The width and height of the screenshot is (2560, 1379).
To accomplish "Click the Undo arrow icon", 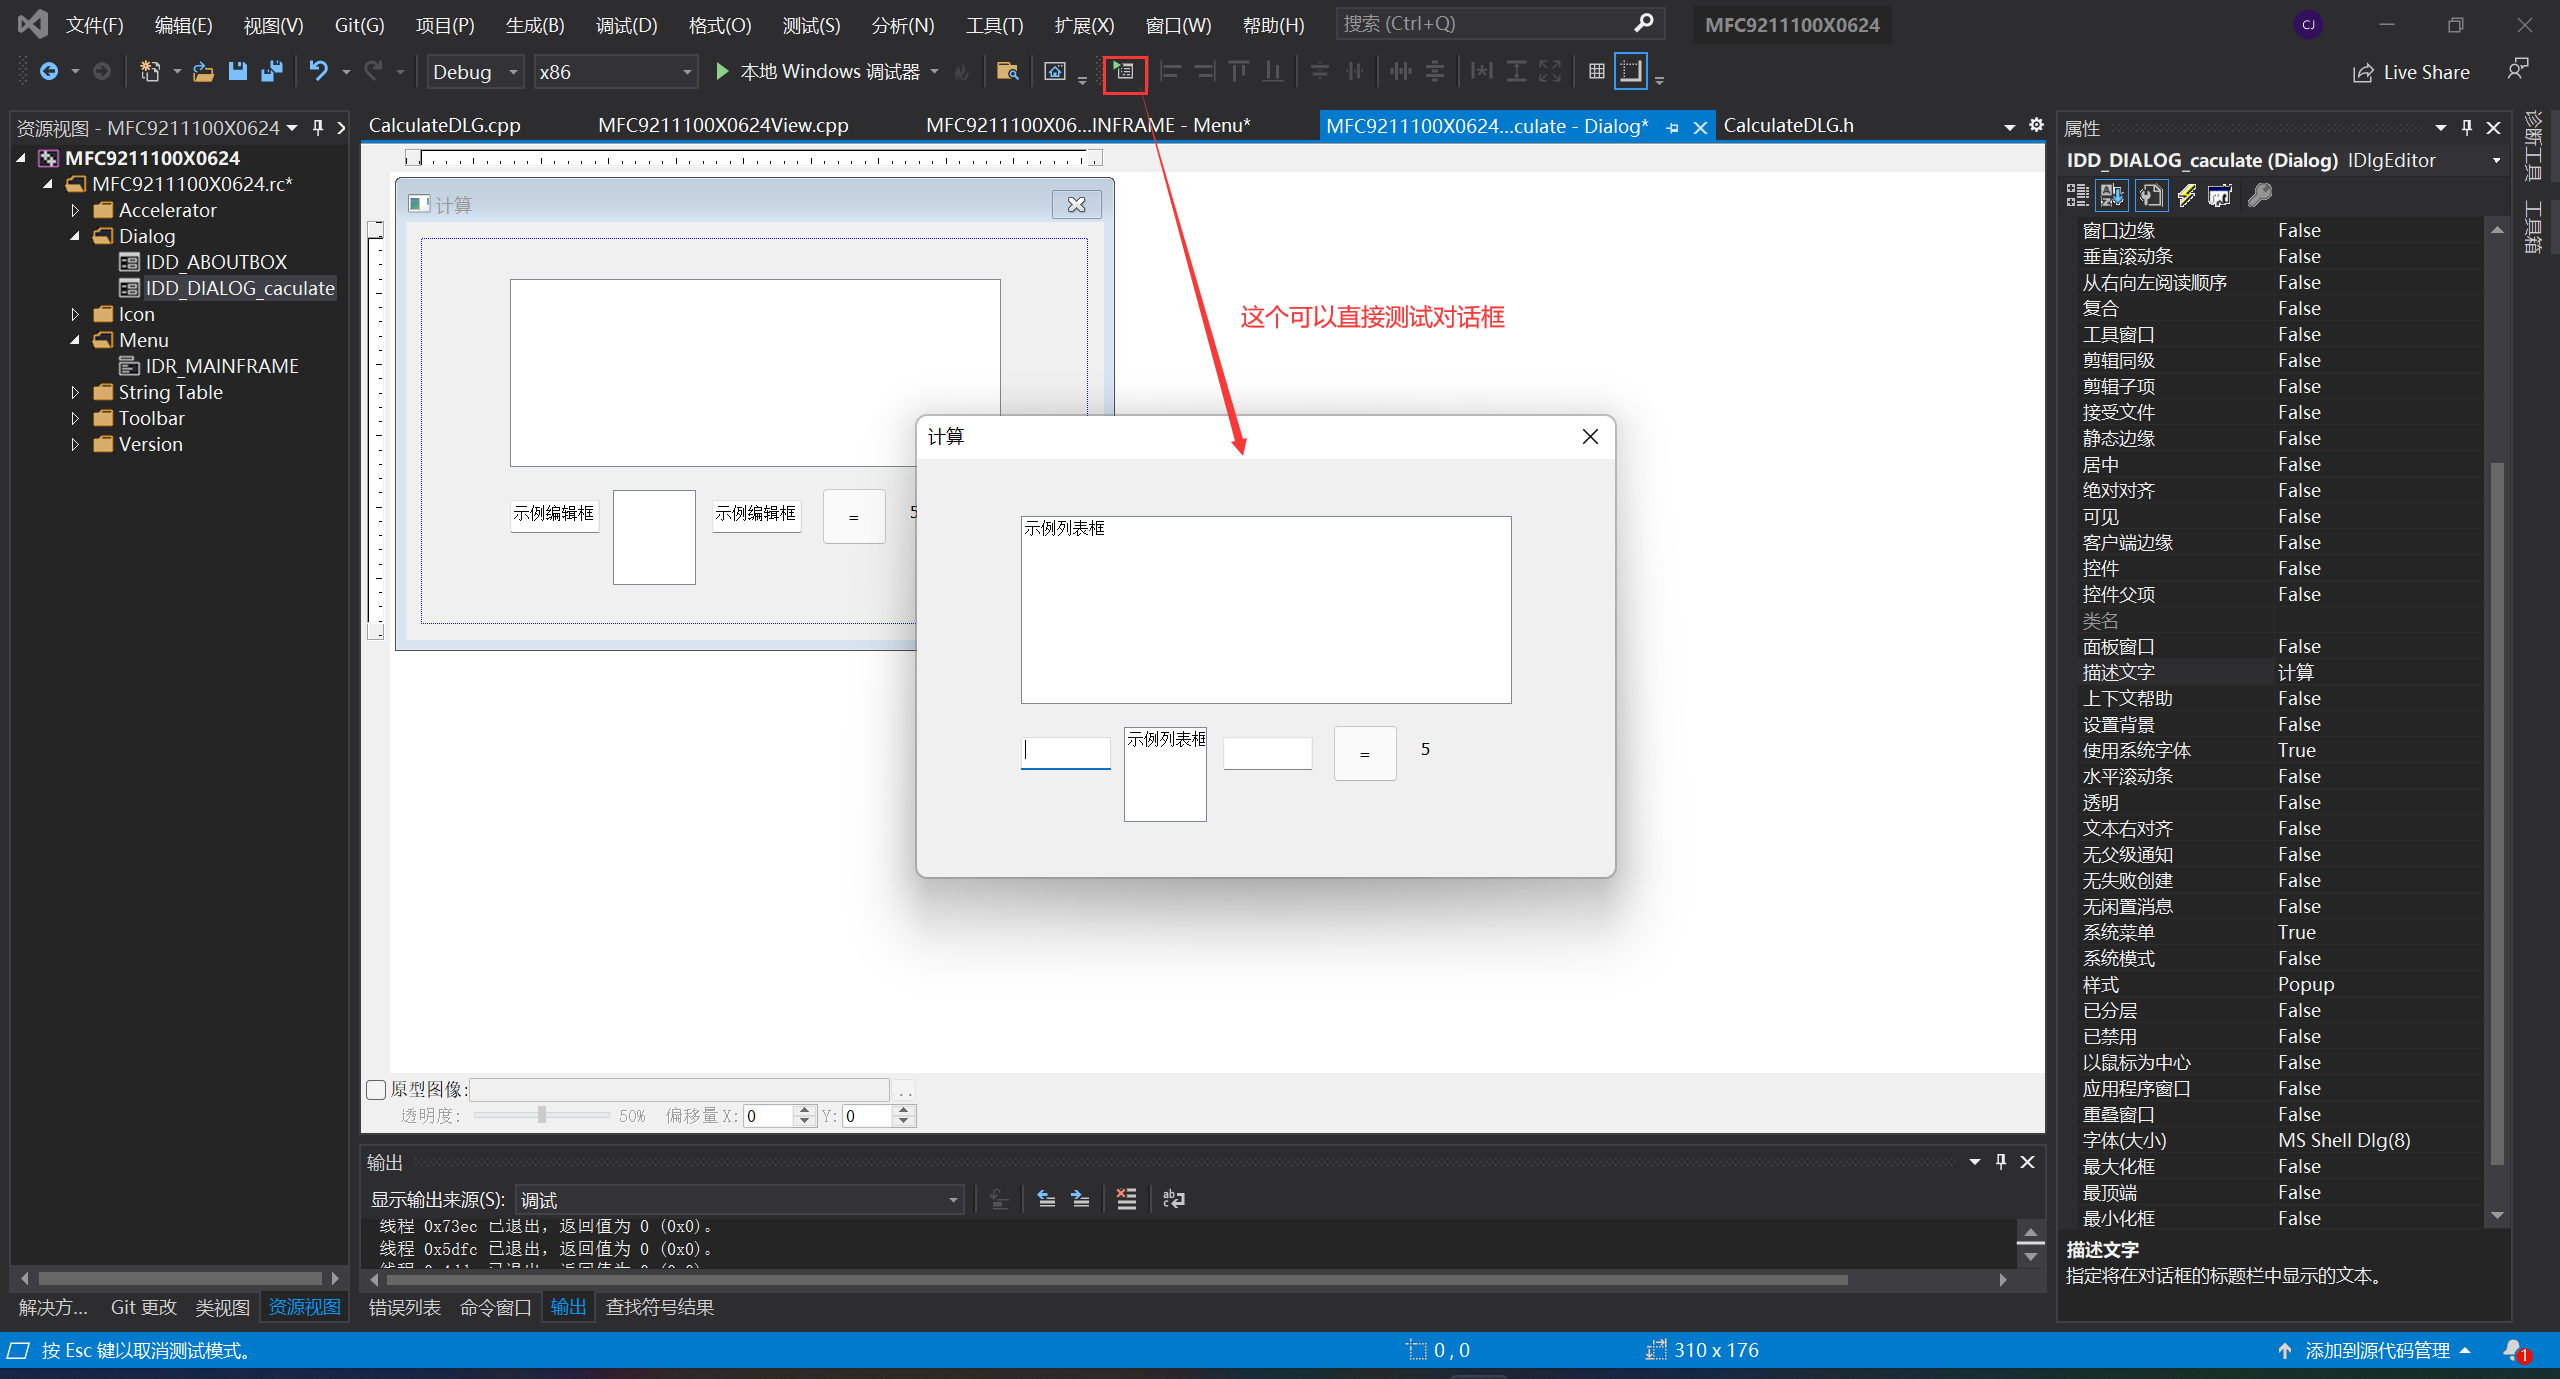I will pos(318,72).
